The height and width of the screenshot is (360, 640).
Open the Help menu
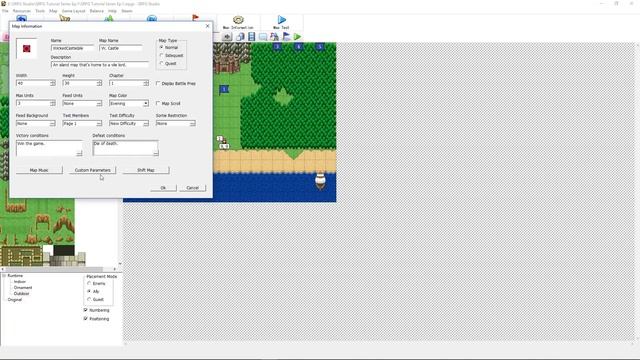click(x=112, y=11)
